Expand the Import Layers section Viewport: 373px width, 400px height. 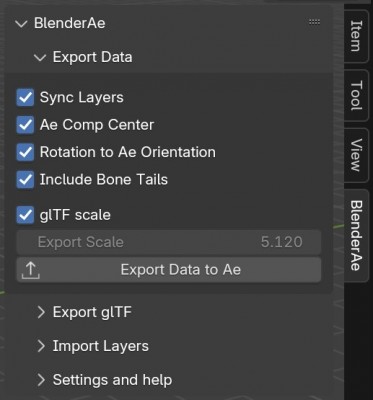coord(41,346)
